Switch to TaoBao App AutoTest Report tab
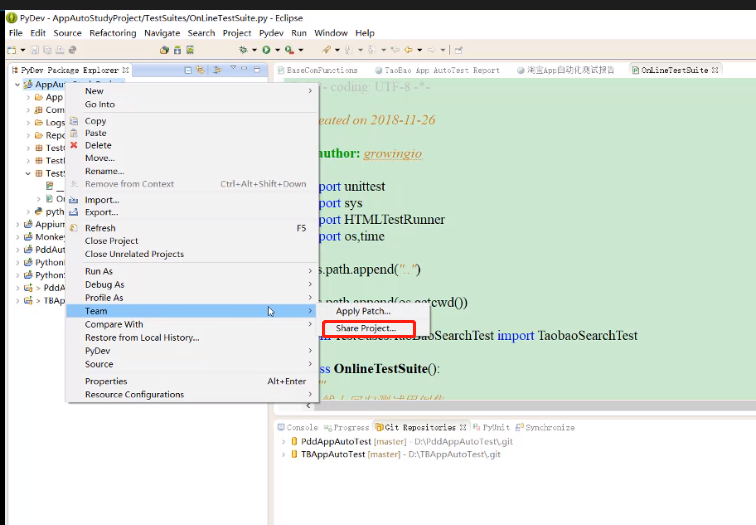756x525 pixels. point(437,70)
